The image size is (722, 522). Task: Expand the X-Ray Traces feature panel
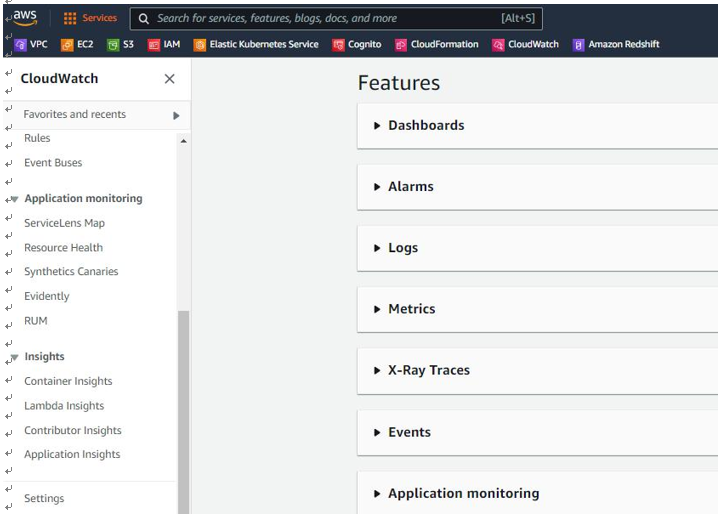pyautogui.click(x=377, y=371)
